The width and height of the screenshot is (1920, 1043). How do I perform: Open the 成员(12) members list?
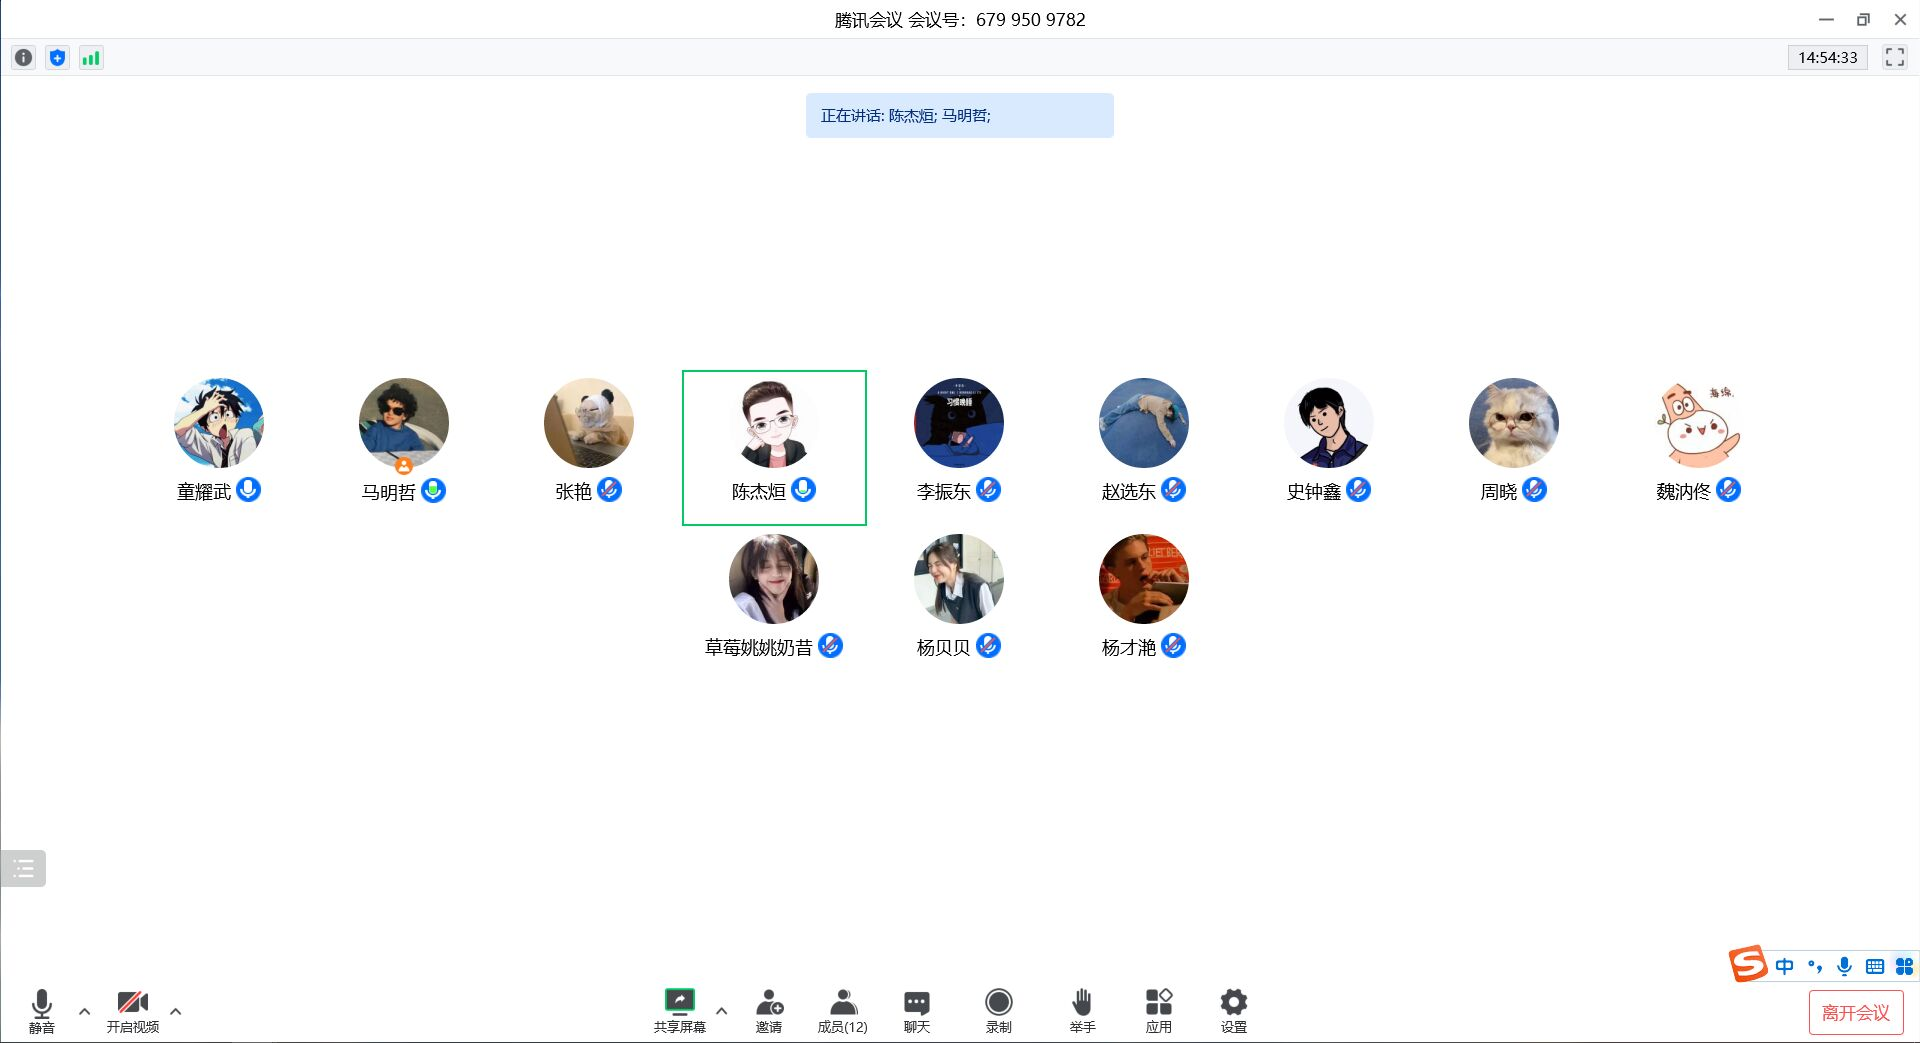843,1009
